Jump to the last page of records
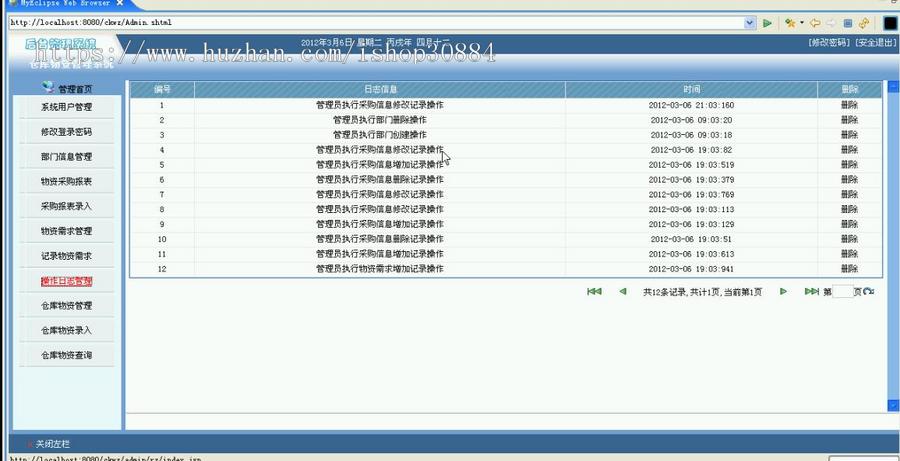The height and width of the screenshot is (461, 900). [x=811, y=292]
